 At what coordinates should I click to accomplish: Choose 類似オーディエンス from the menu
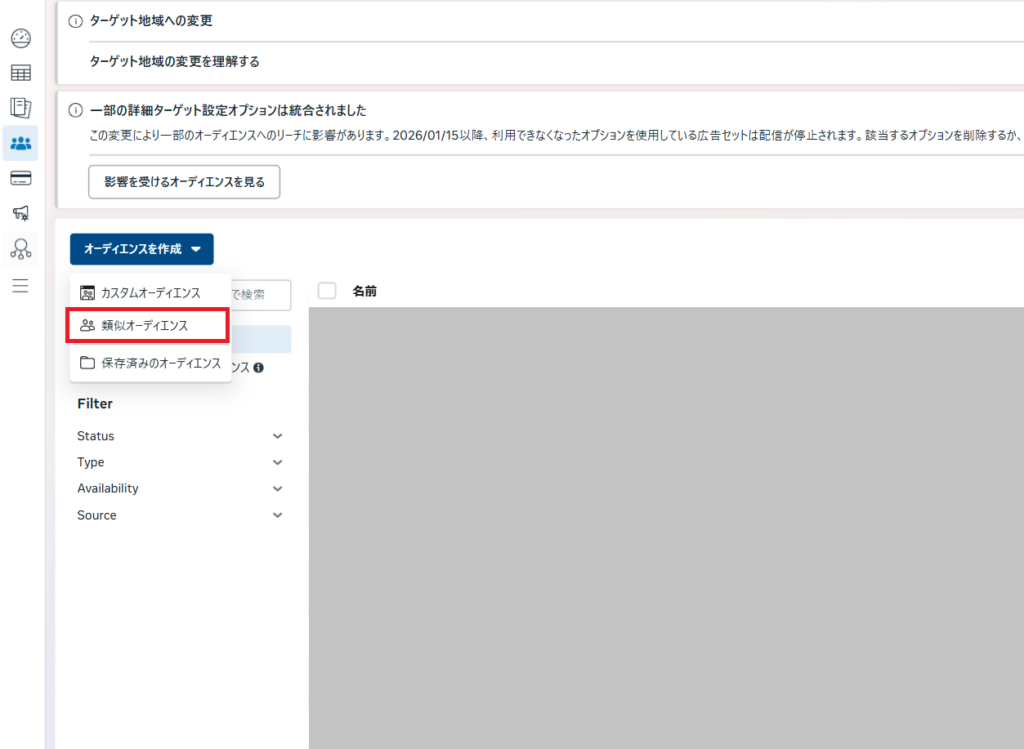pos(148,325)
